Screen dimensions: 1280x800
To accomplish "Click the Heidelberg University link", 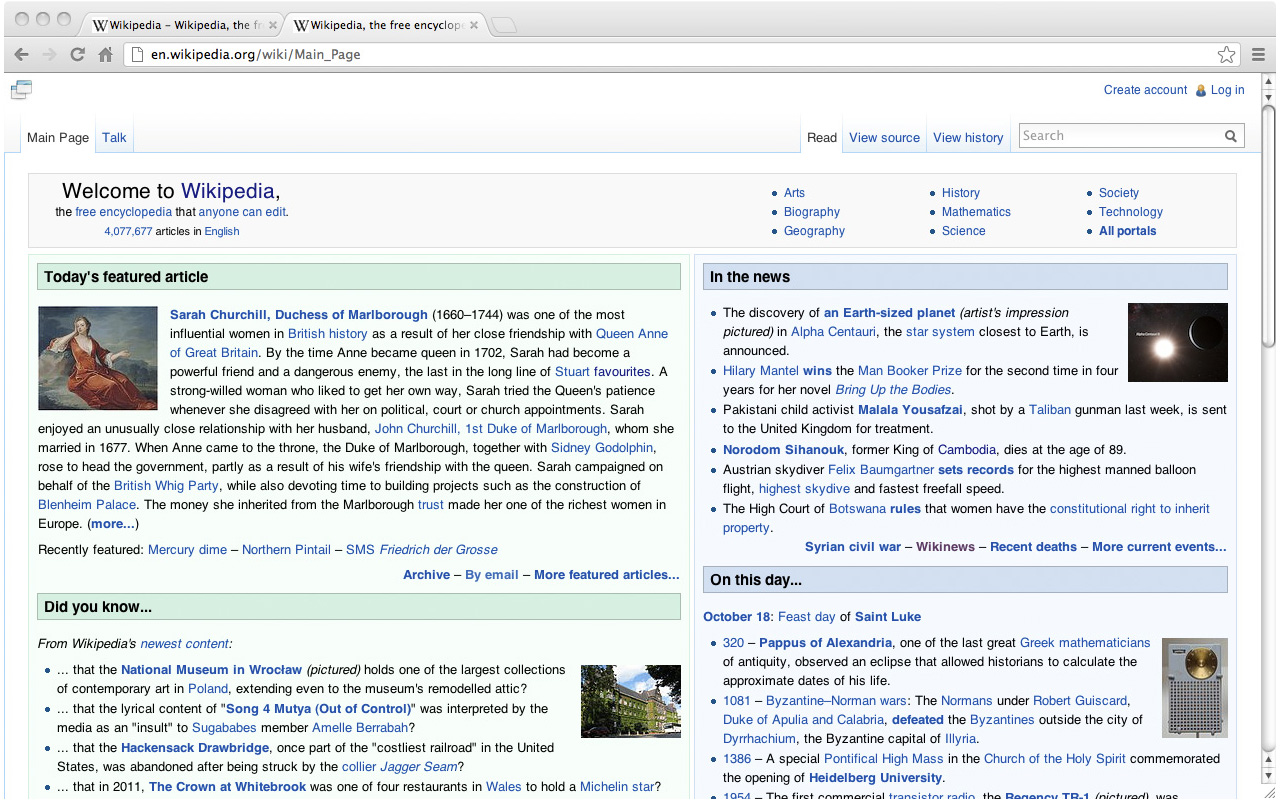I will tap(876, 778).
